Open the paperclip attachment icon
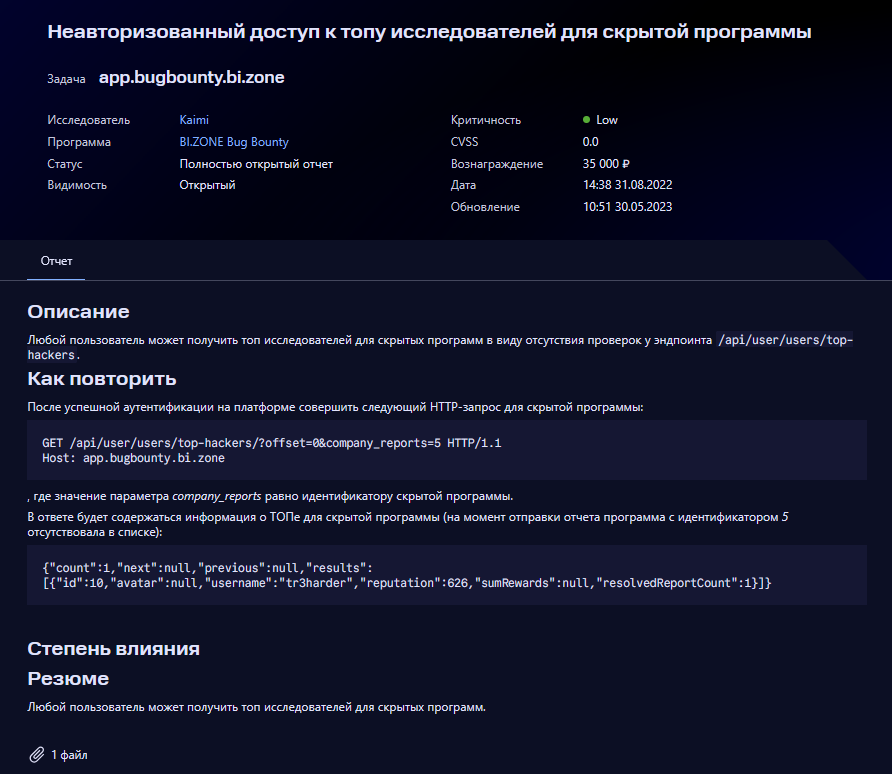This screenshot has width=892, height=774. (37, 755)
